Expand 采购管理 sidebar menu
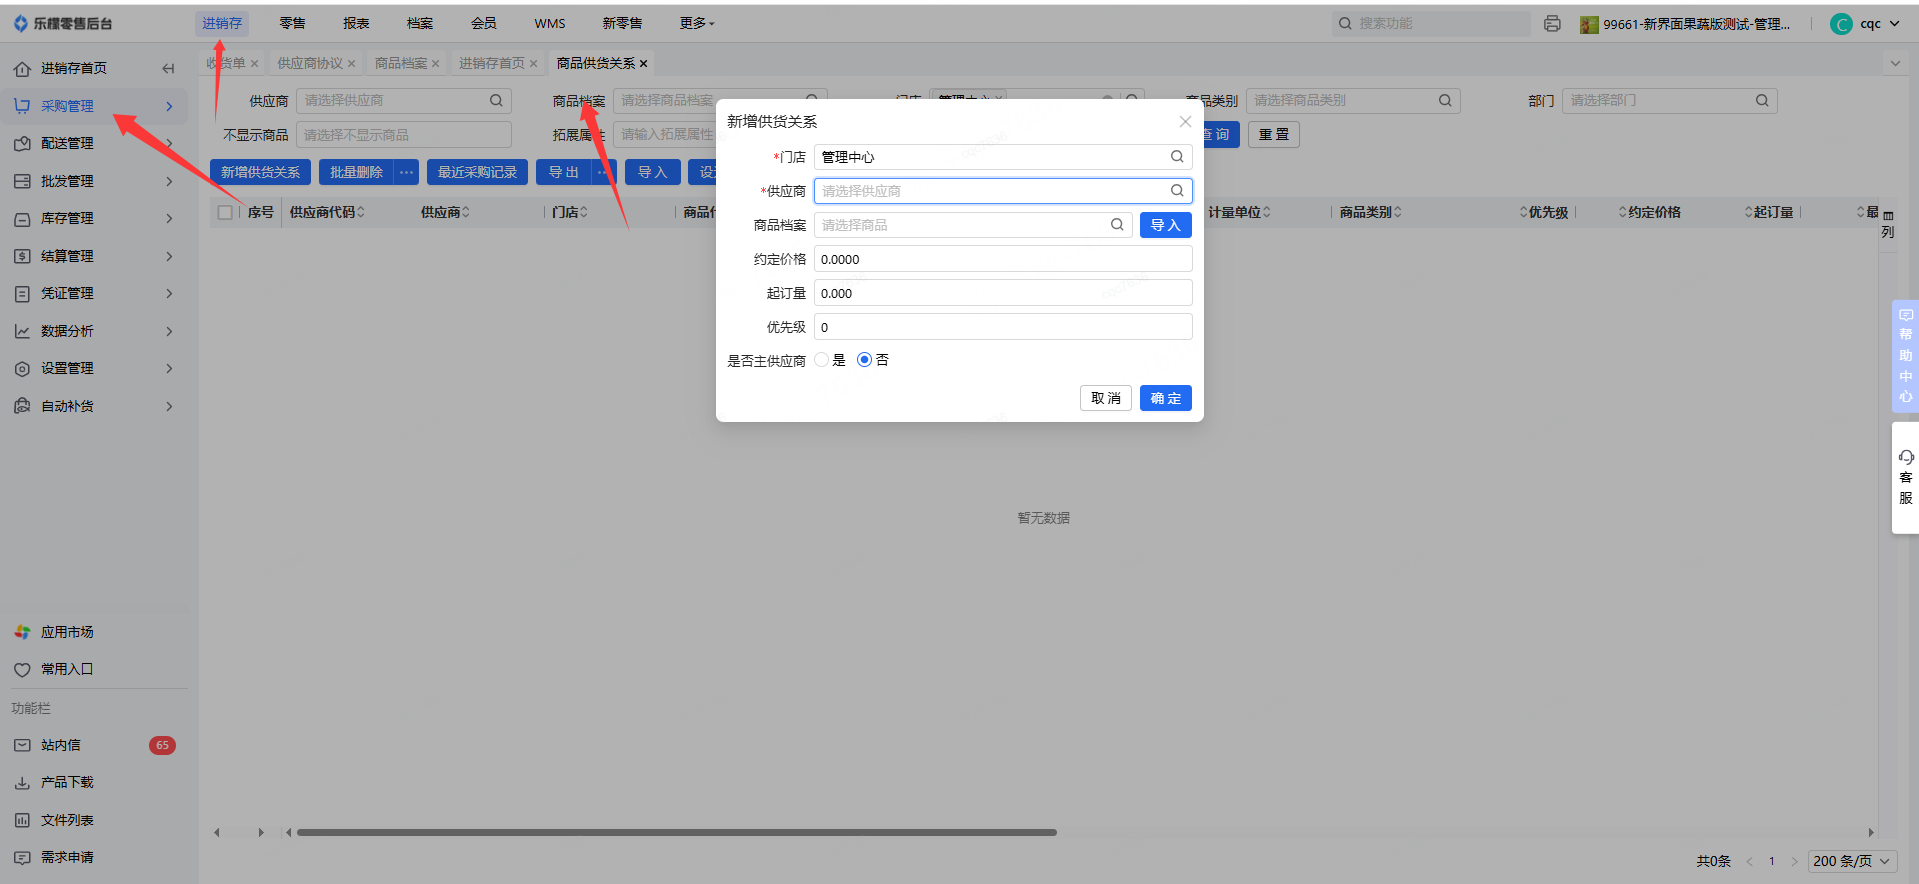 pyautogui.click(x=95, y=106)
